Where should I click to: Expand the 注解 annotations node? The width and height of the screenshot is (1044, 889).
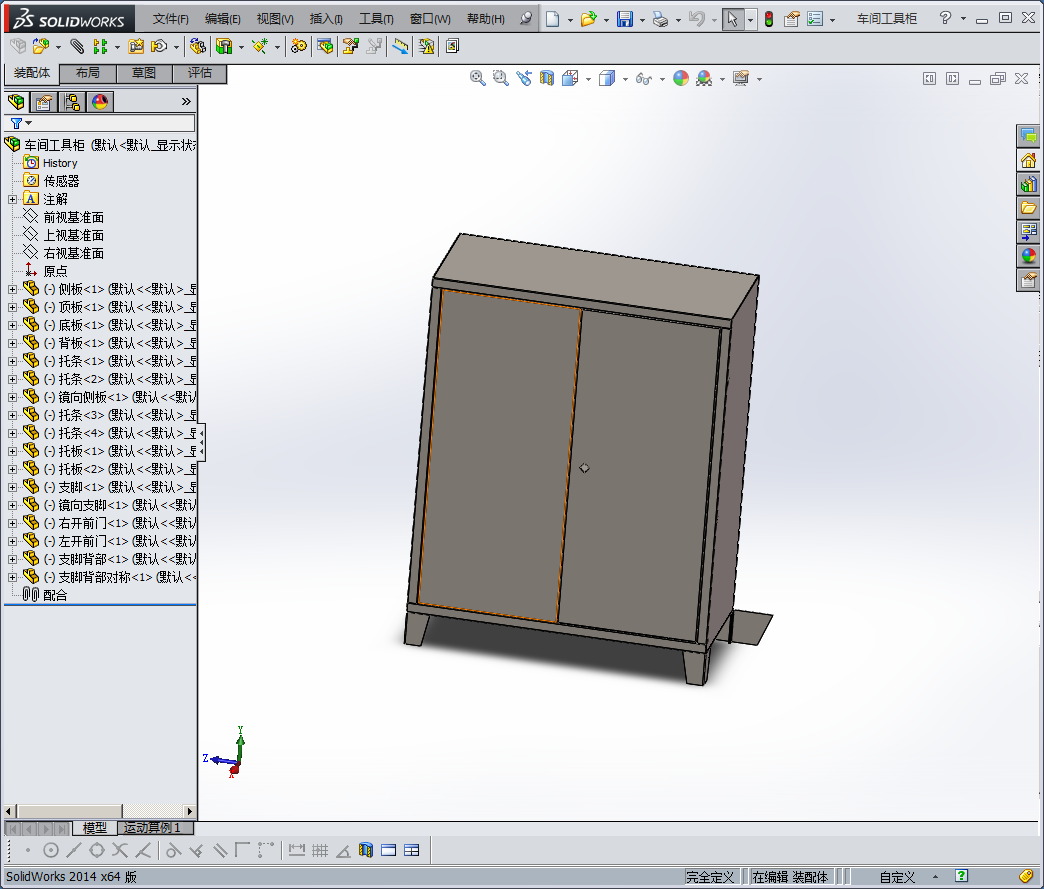click(13, 199)
